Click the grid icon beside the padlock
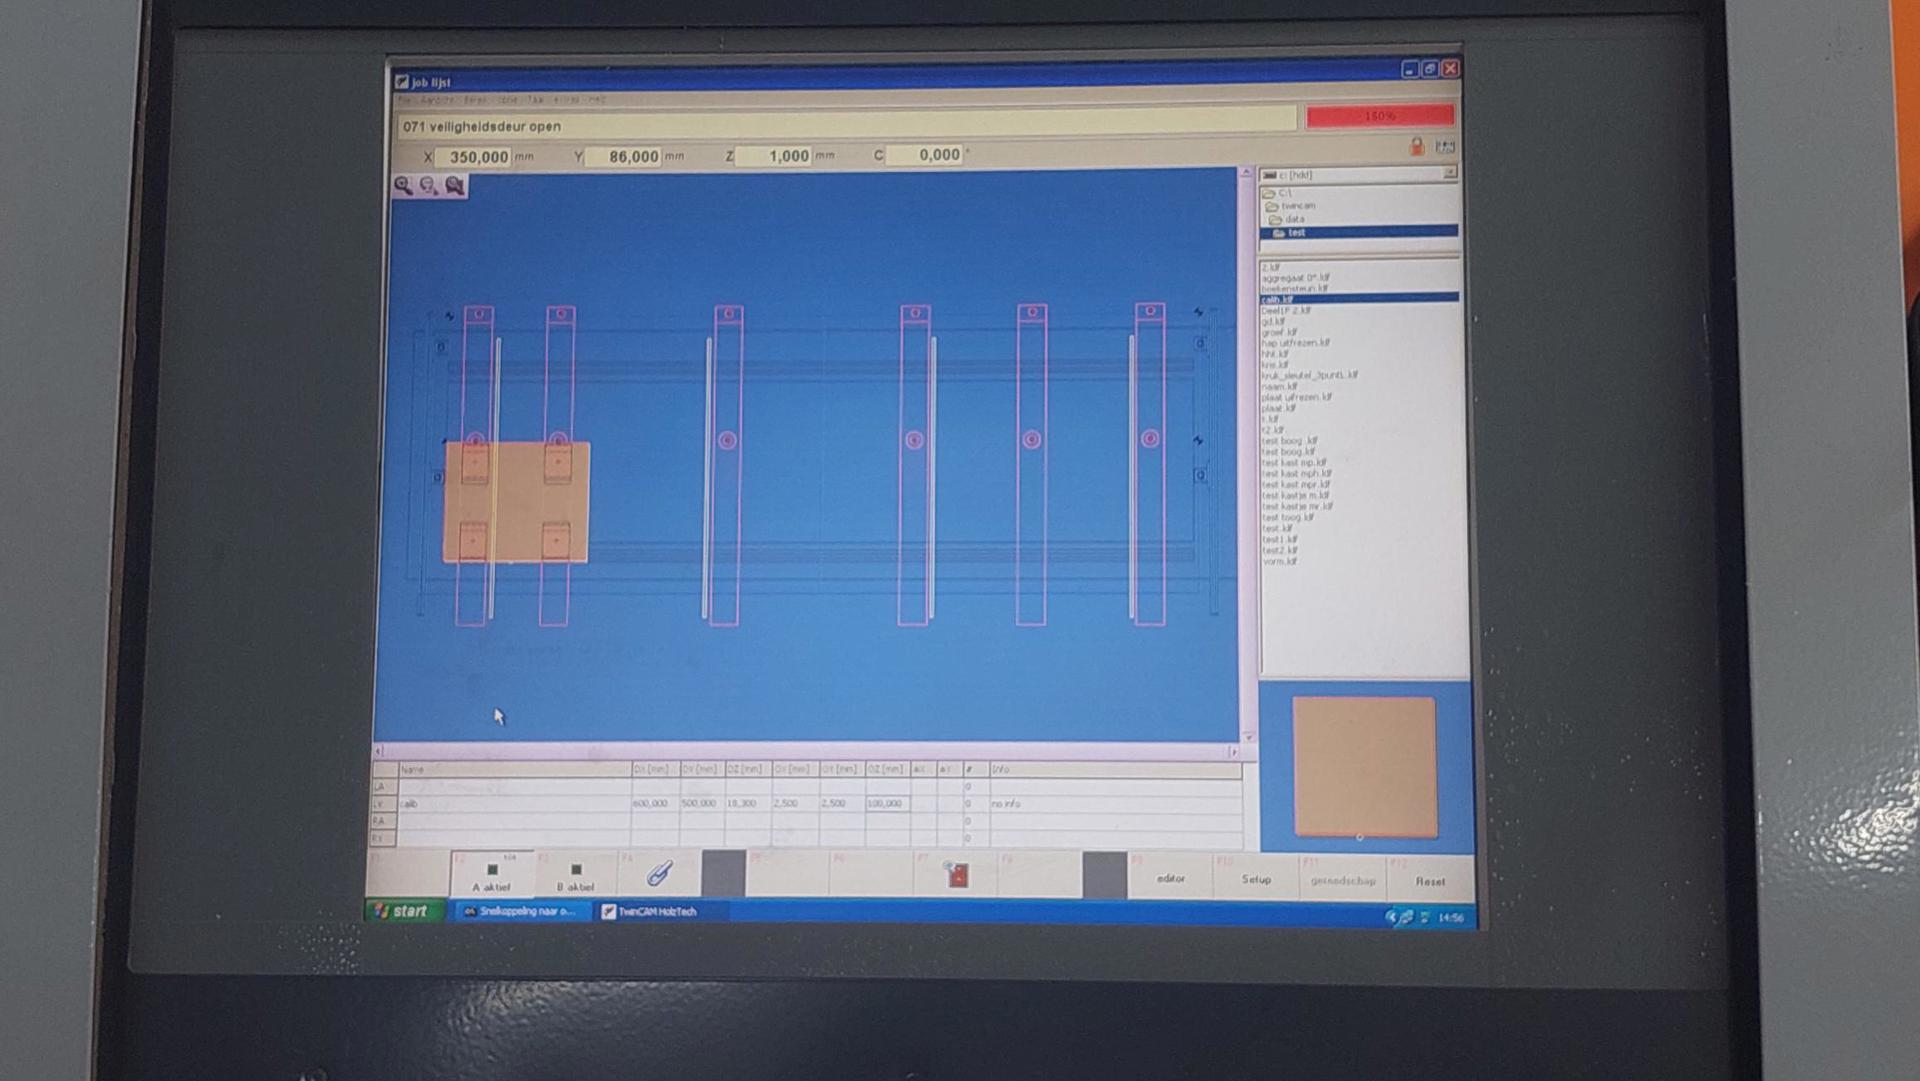Viewport: 1920px width, 1081px height. pos(1445,147)
